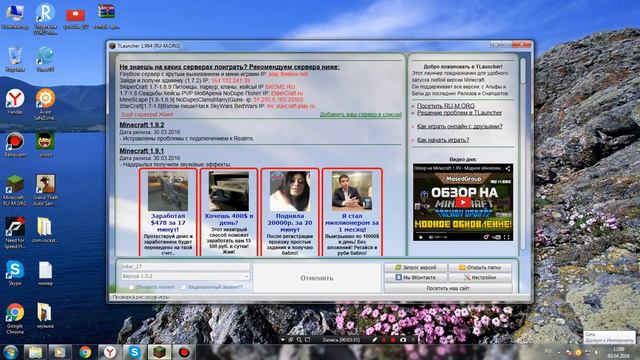Open the Bandicam desktop shortcut
The width and height of the screenshot is (640, 360).
(x=15, y=145)
